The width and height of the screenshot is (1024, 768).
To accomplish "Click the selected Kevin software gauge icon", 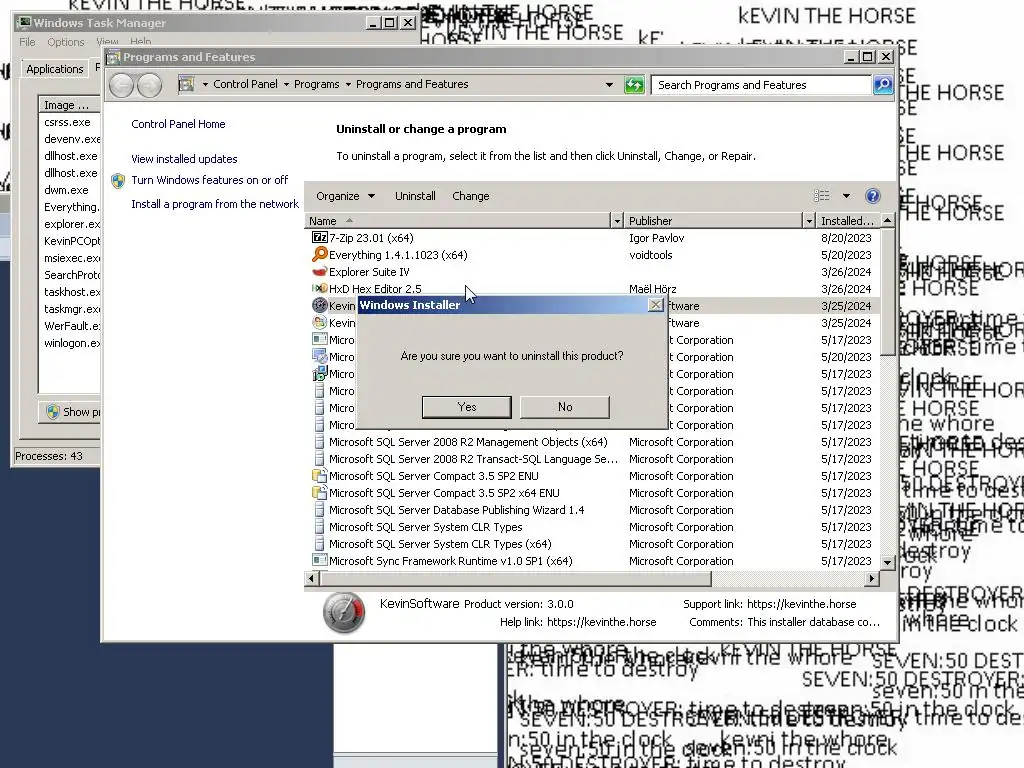I will pos(319,306).
